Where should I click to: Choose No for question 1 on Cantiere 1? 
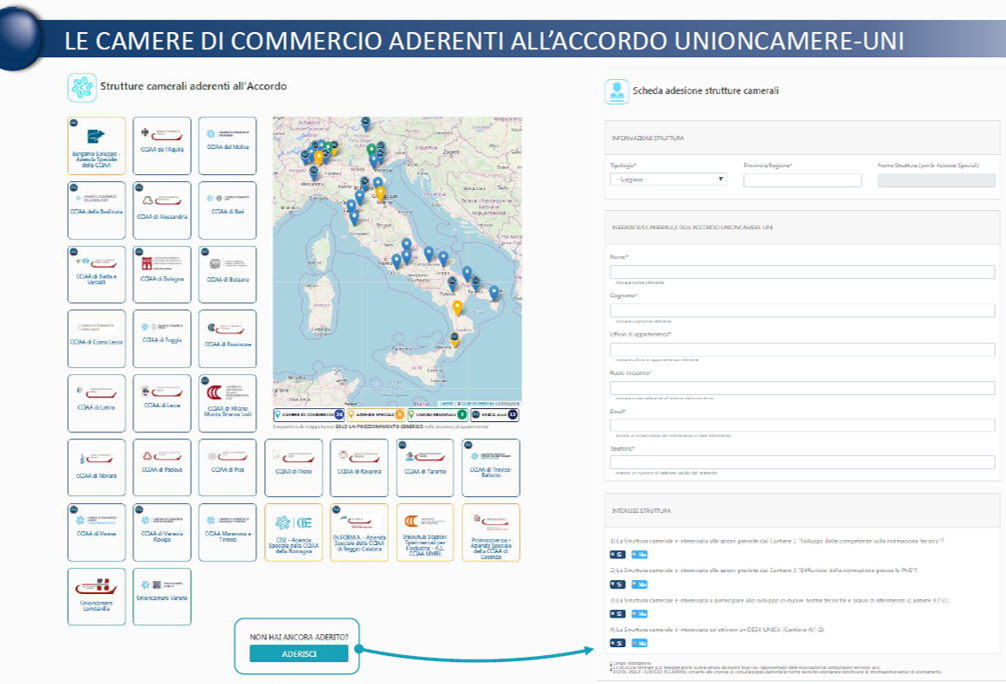pyautogui.click(x=639, y=554)
